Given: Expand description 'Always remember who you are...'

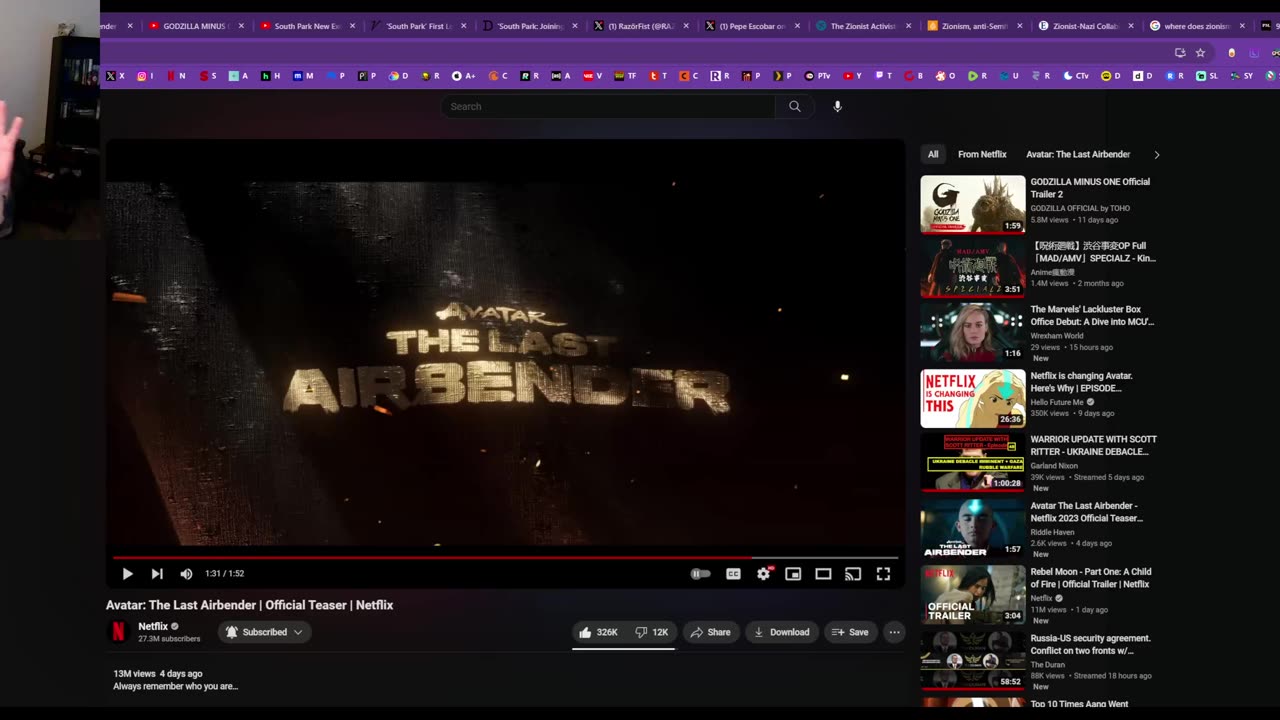Looking at the screenshot, I should point(176,686).
